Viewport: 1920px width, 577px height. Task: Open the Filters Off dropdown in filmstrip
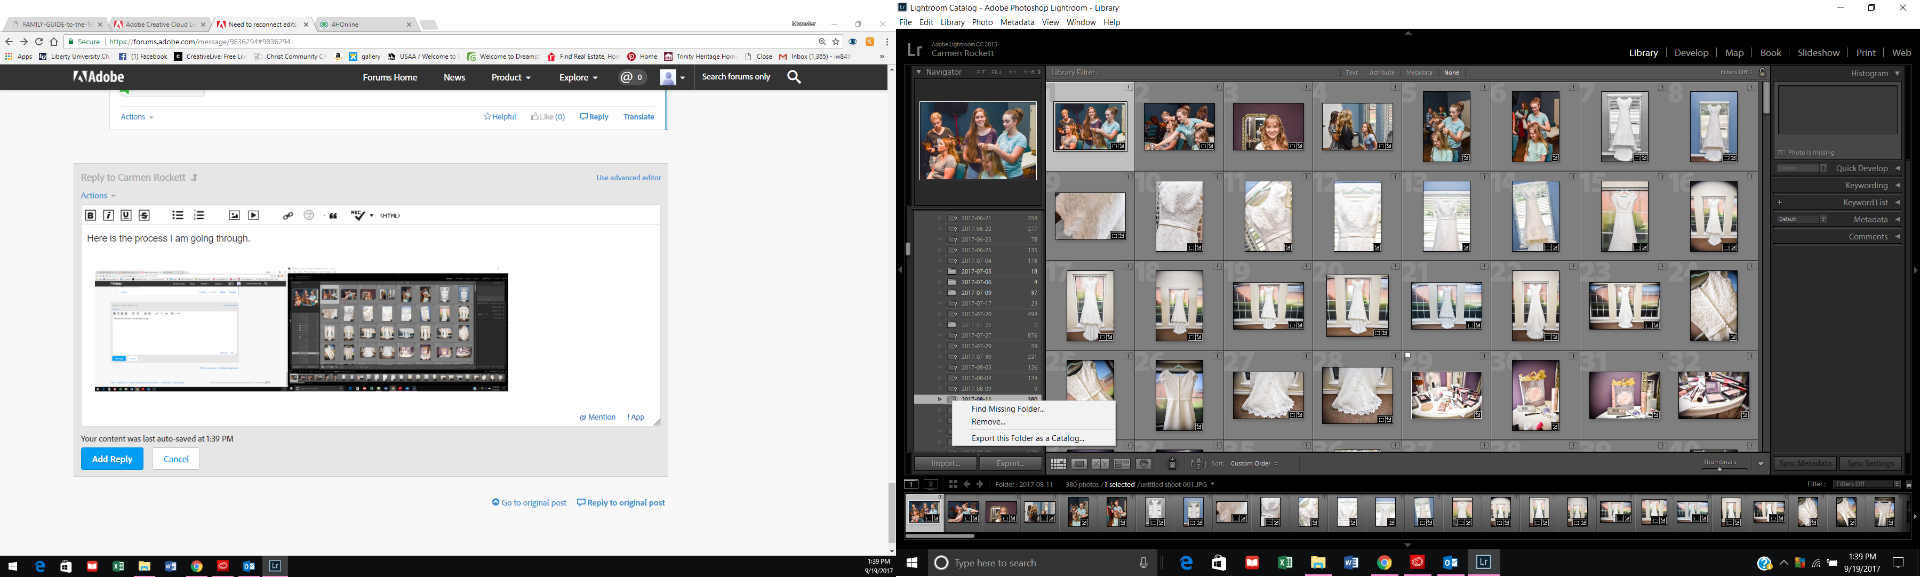click(x=1866, y=484)
